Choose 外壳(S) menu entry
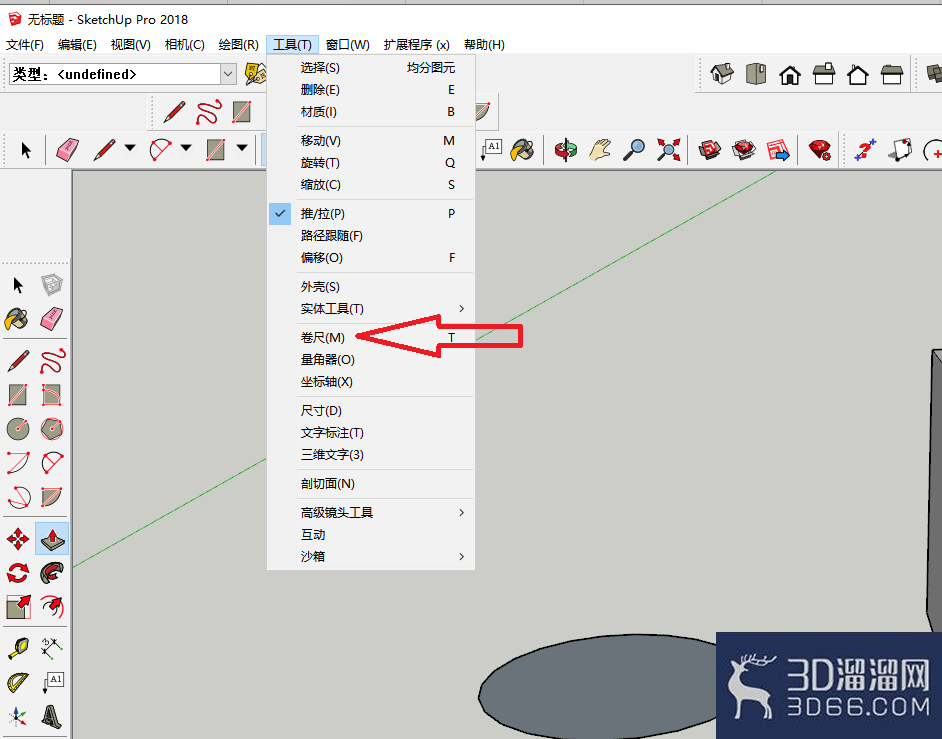This screenshot has width=942, height=739. 371,287
